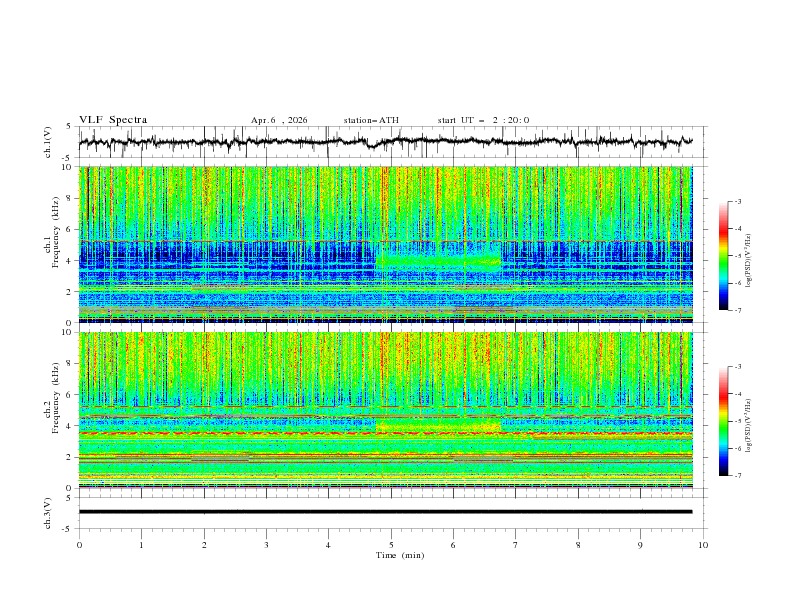This screenshot has height=612, width=792.
Task: Click the "Time (min)" axis title
Action: 400,555
